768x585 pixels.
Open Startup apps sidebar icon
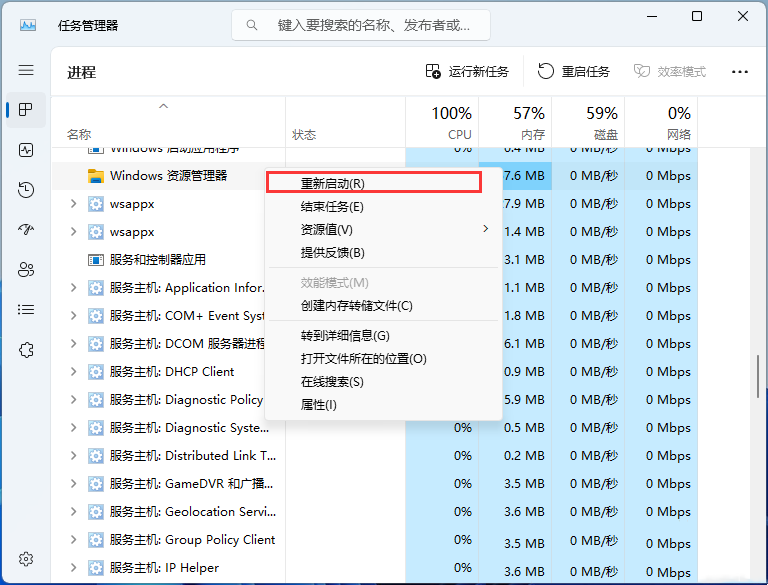pyautogui.click(x=26, y=230)
